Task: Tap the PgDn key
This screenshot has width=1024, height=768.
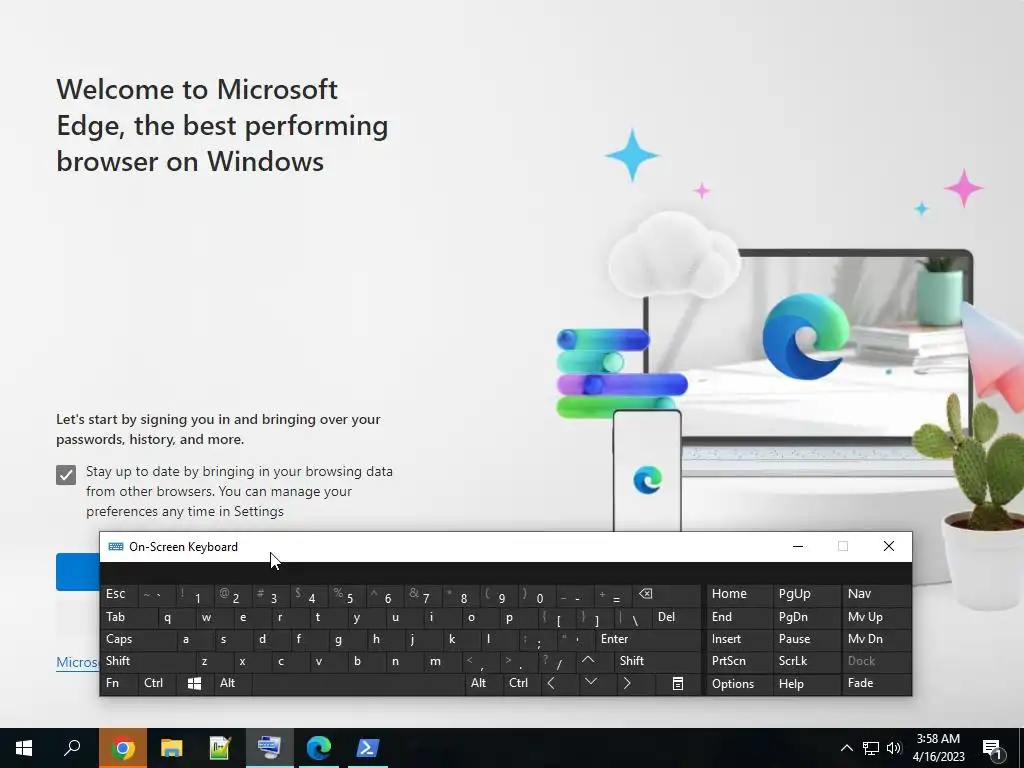Action: pyautogui.click(x=806, y=616)
